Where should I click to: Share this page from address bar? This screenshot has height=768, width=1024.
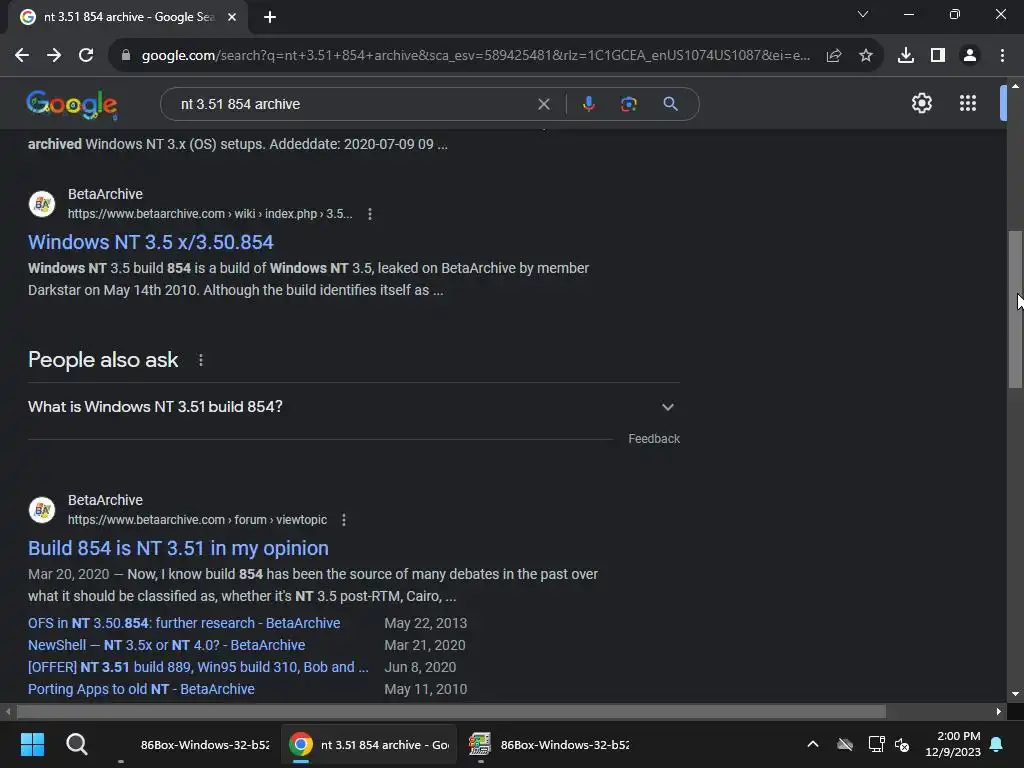(x=834, y=56)
